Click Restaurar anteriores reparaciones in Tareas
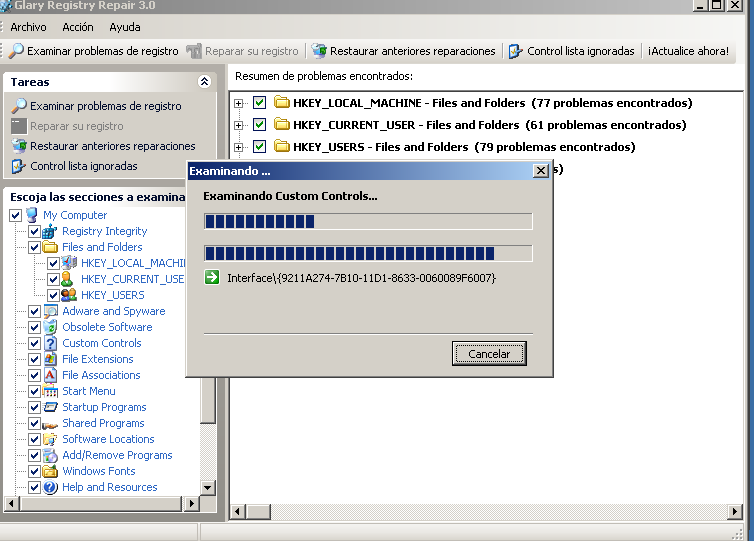 point(113,146)
